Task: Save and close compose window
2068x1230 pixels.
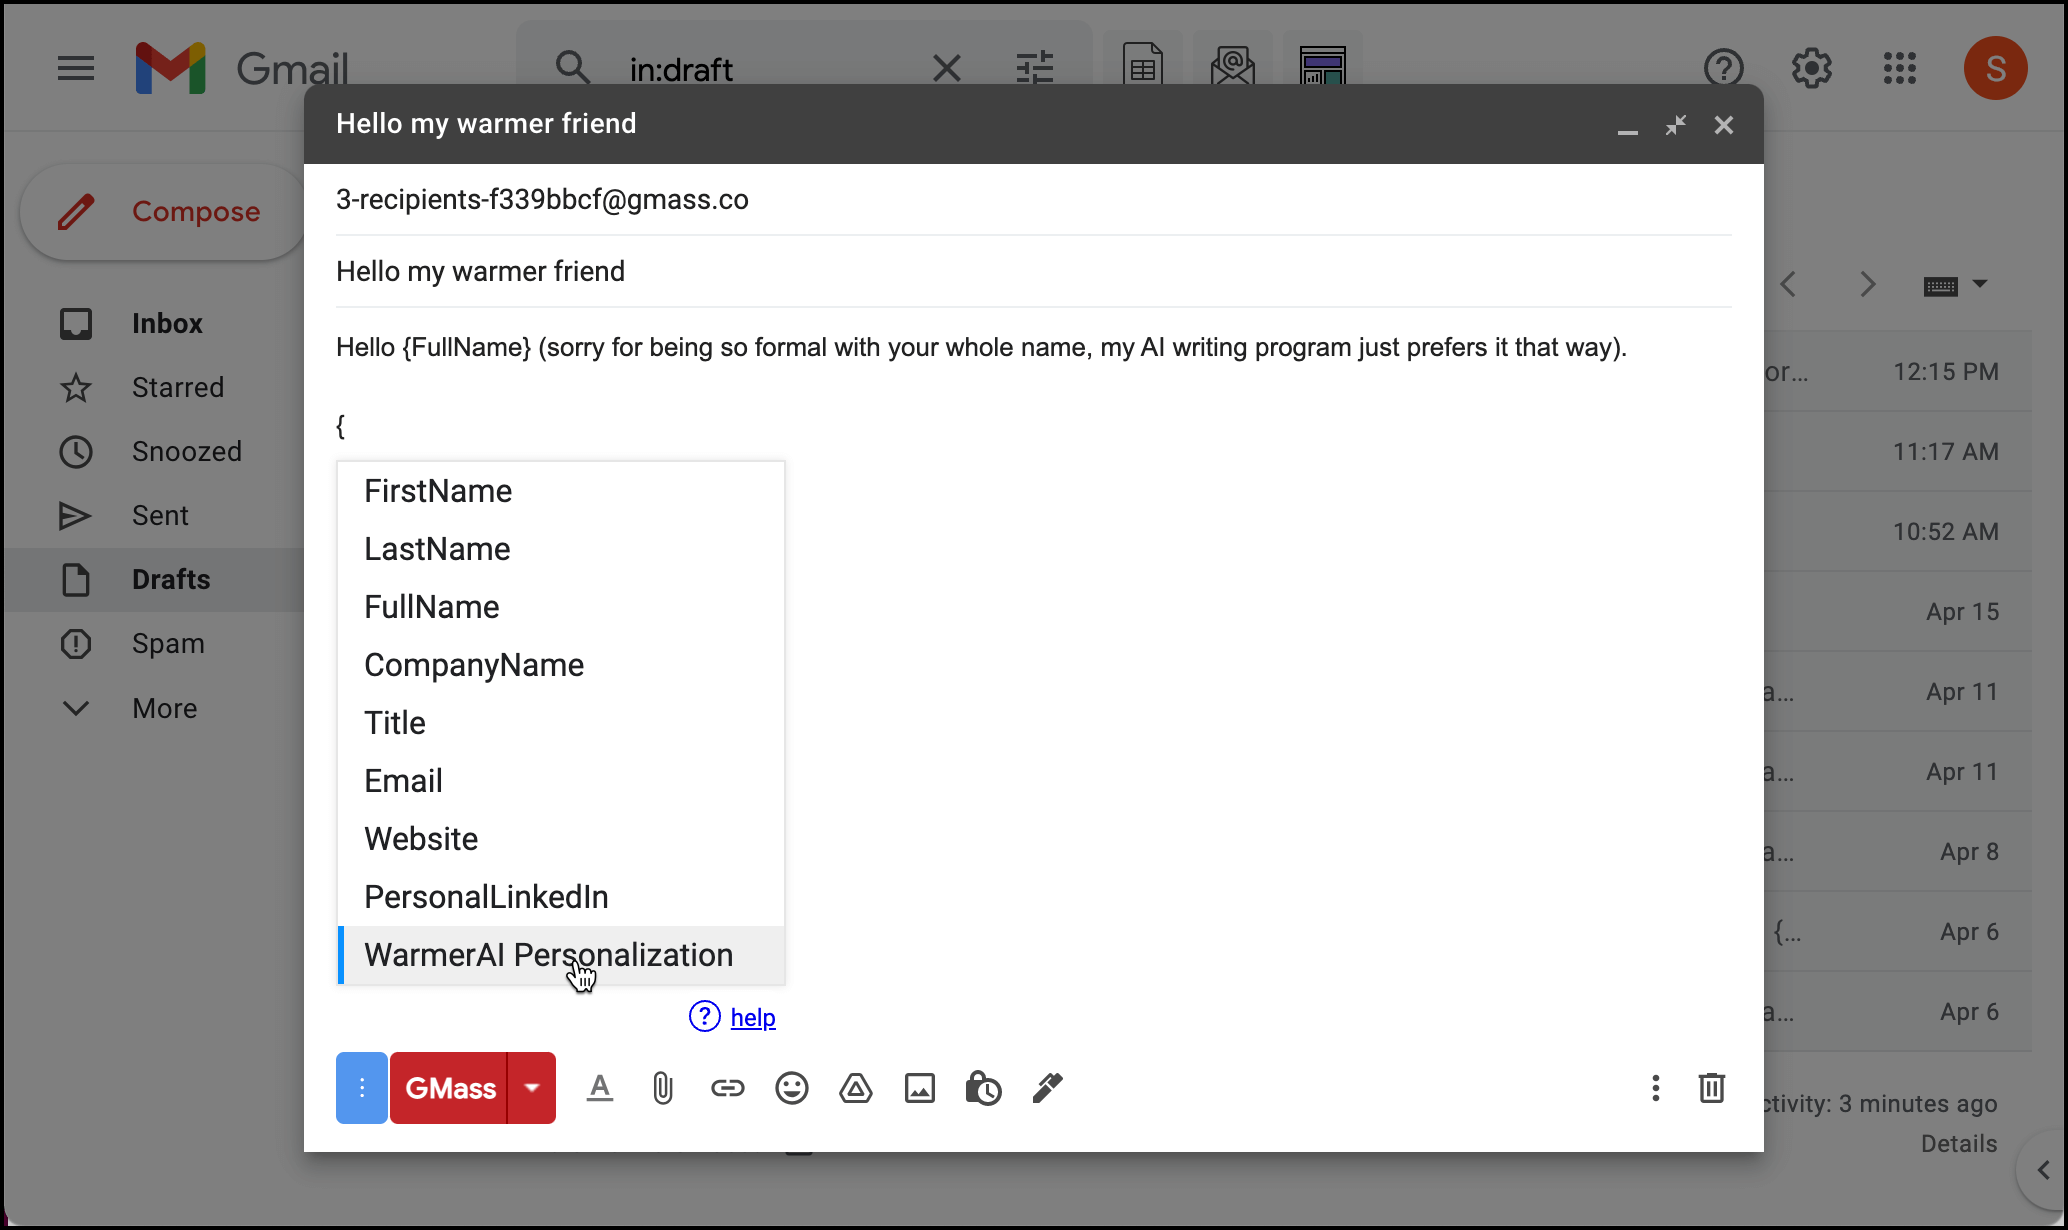Action: point(1724,125)
